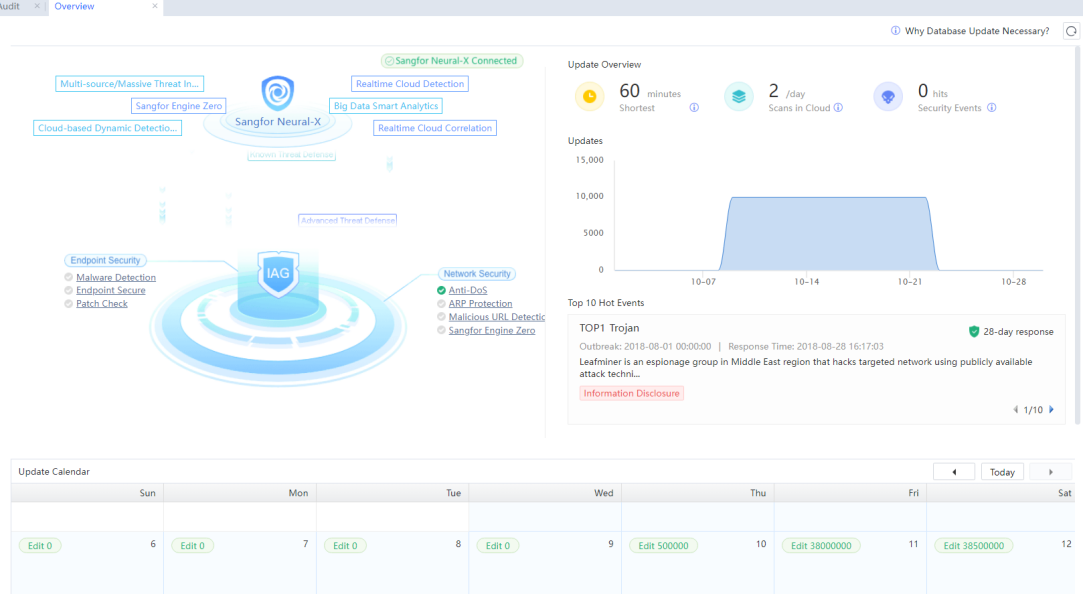The image size is (1083, 594).
Task: Click the Sangfor Neural-X shield icon
Action: [277, 93]
